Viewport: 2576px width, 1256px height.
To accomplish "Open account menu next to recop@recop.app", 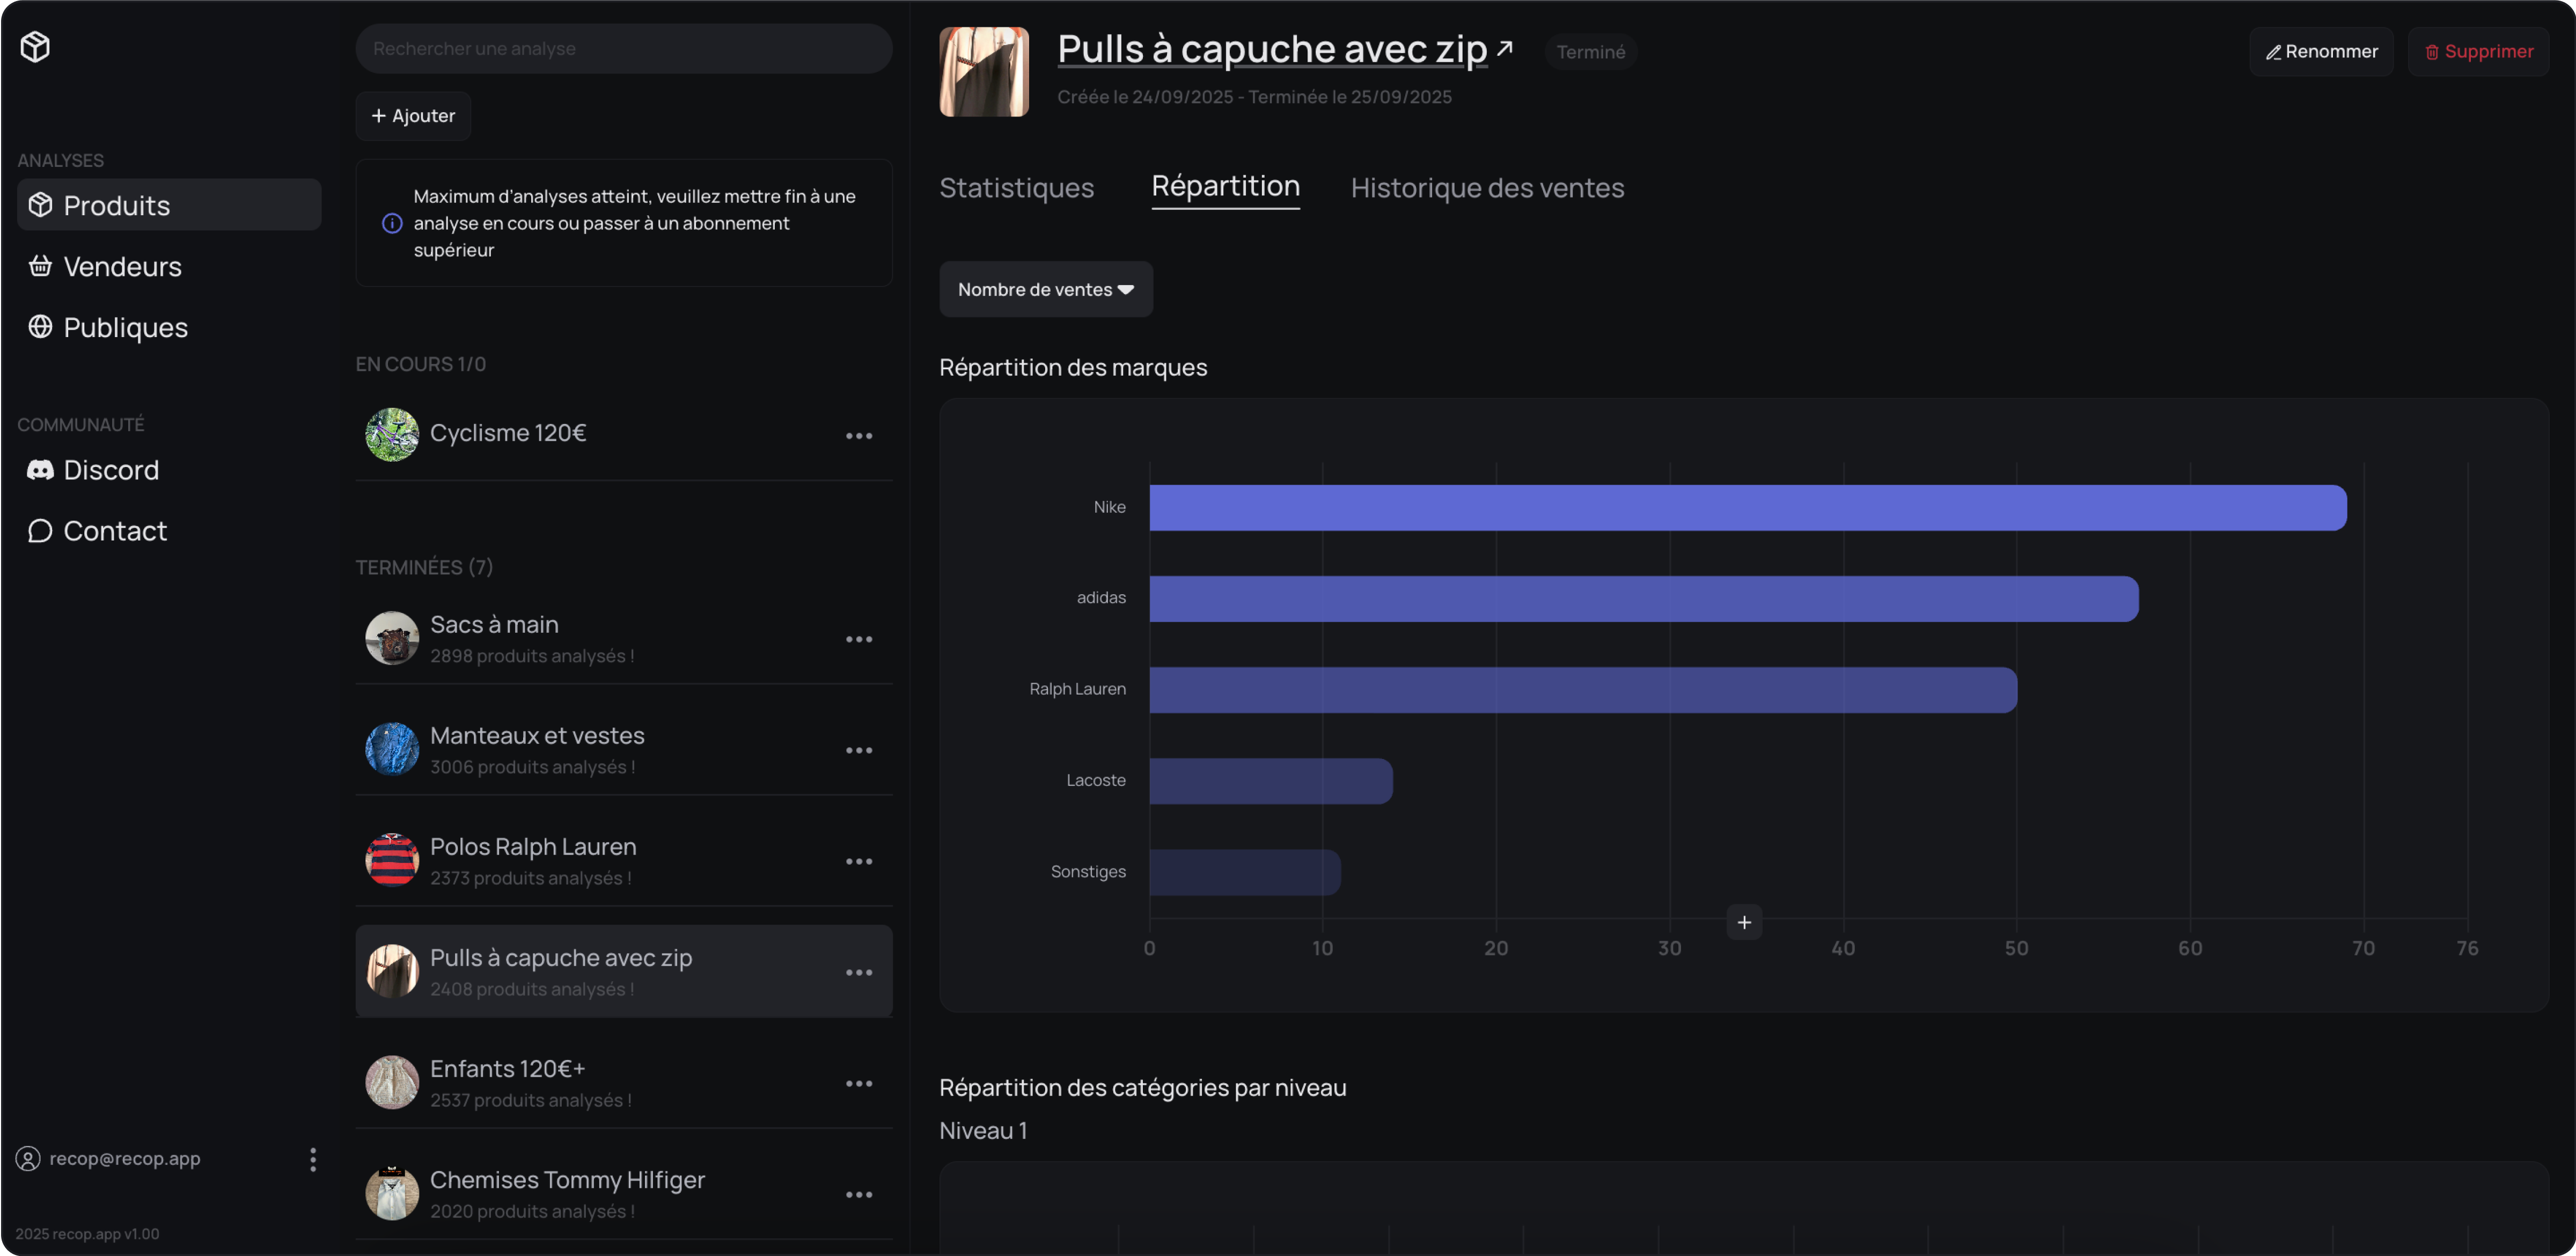I will pos(313,1159).
